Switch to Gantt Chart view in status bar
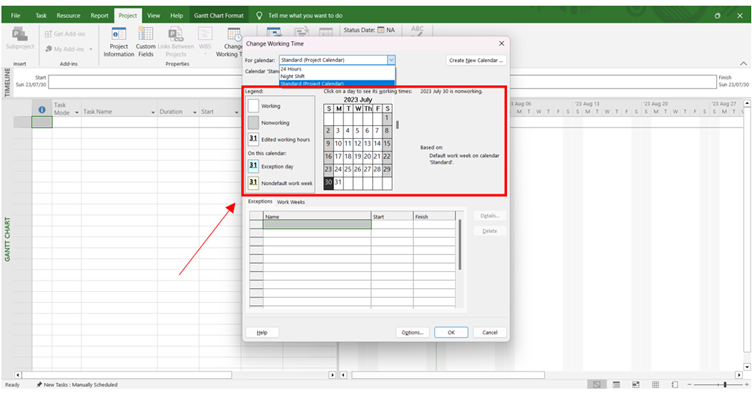Viewport: 752px width, 393px height. (596, 384)
